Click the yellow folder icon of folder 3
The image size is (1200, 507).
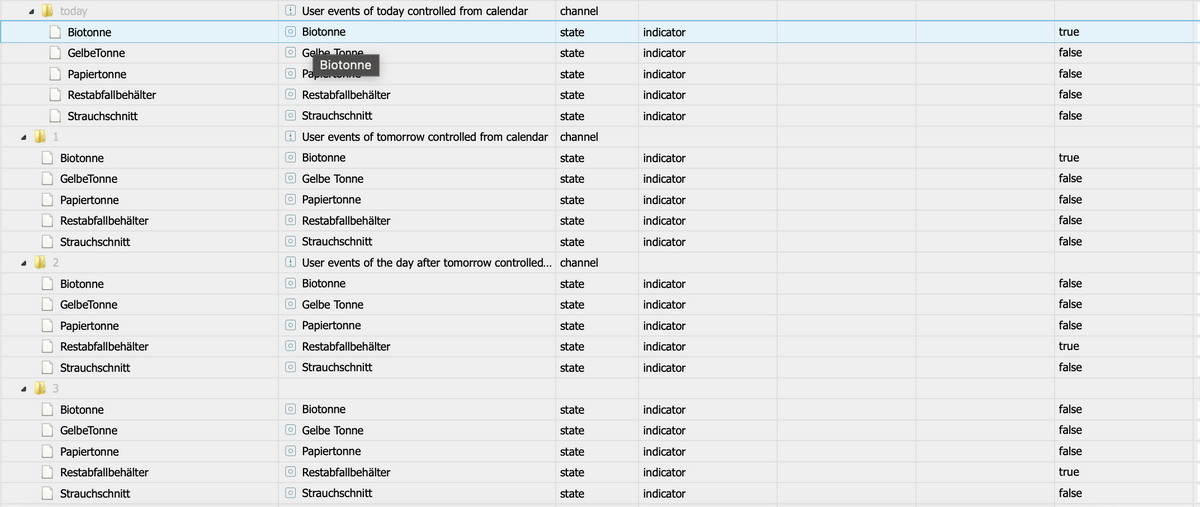[40, 388]
